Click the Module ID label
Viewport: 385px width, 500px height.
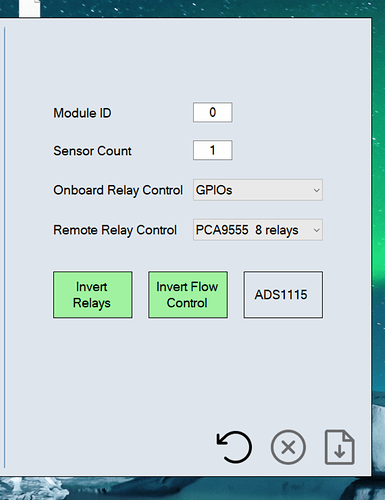[x=82, y=113]
